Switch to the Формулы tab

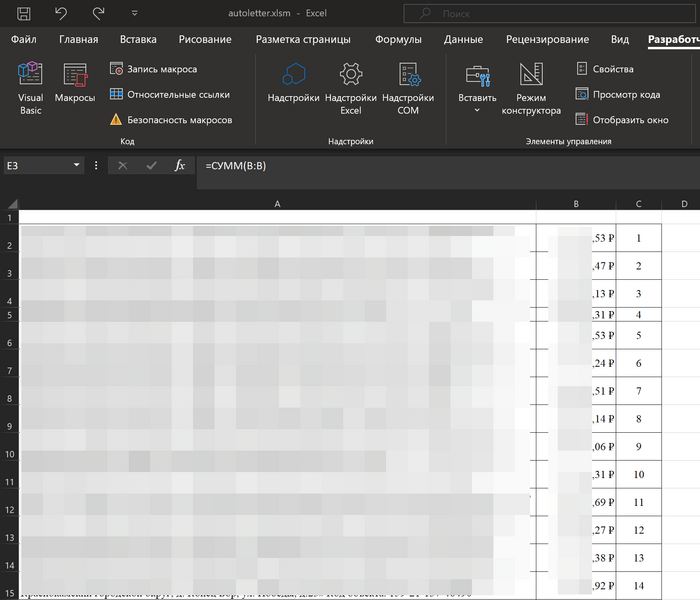[x=398, y=40]
